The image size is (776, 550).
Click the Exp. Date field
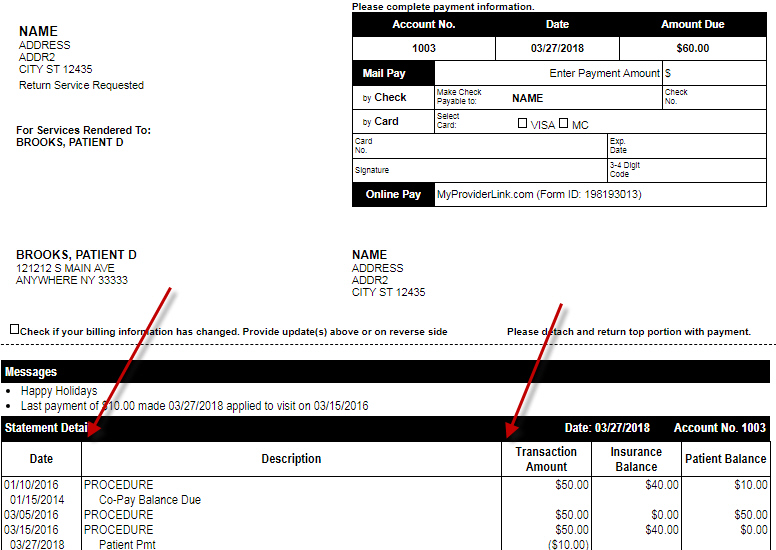tap(687, 146)
